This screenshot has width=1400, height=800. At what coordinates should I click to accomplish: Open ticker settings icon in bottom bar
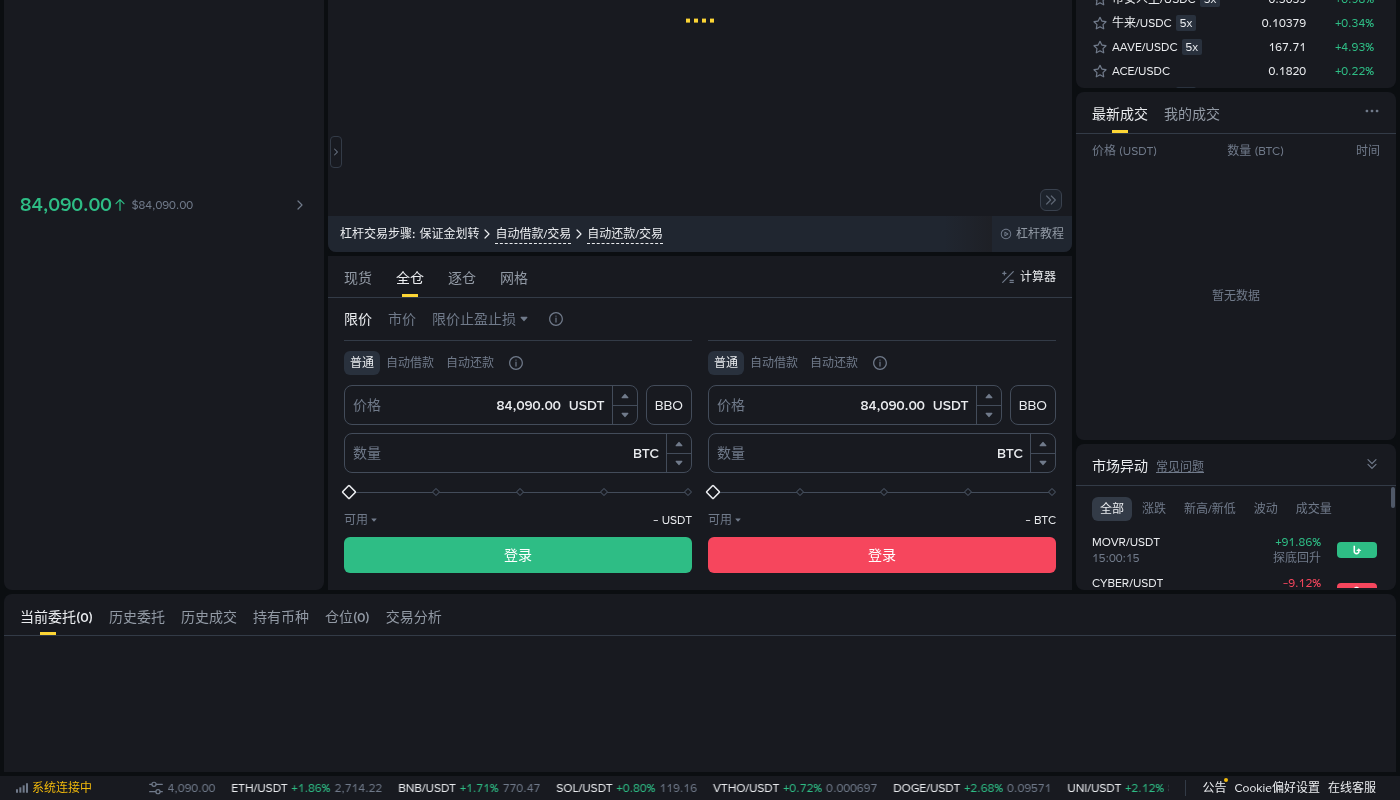click(156, 788)
